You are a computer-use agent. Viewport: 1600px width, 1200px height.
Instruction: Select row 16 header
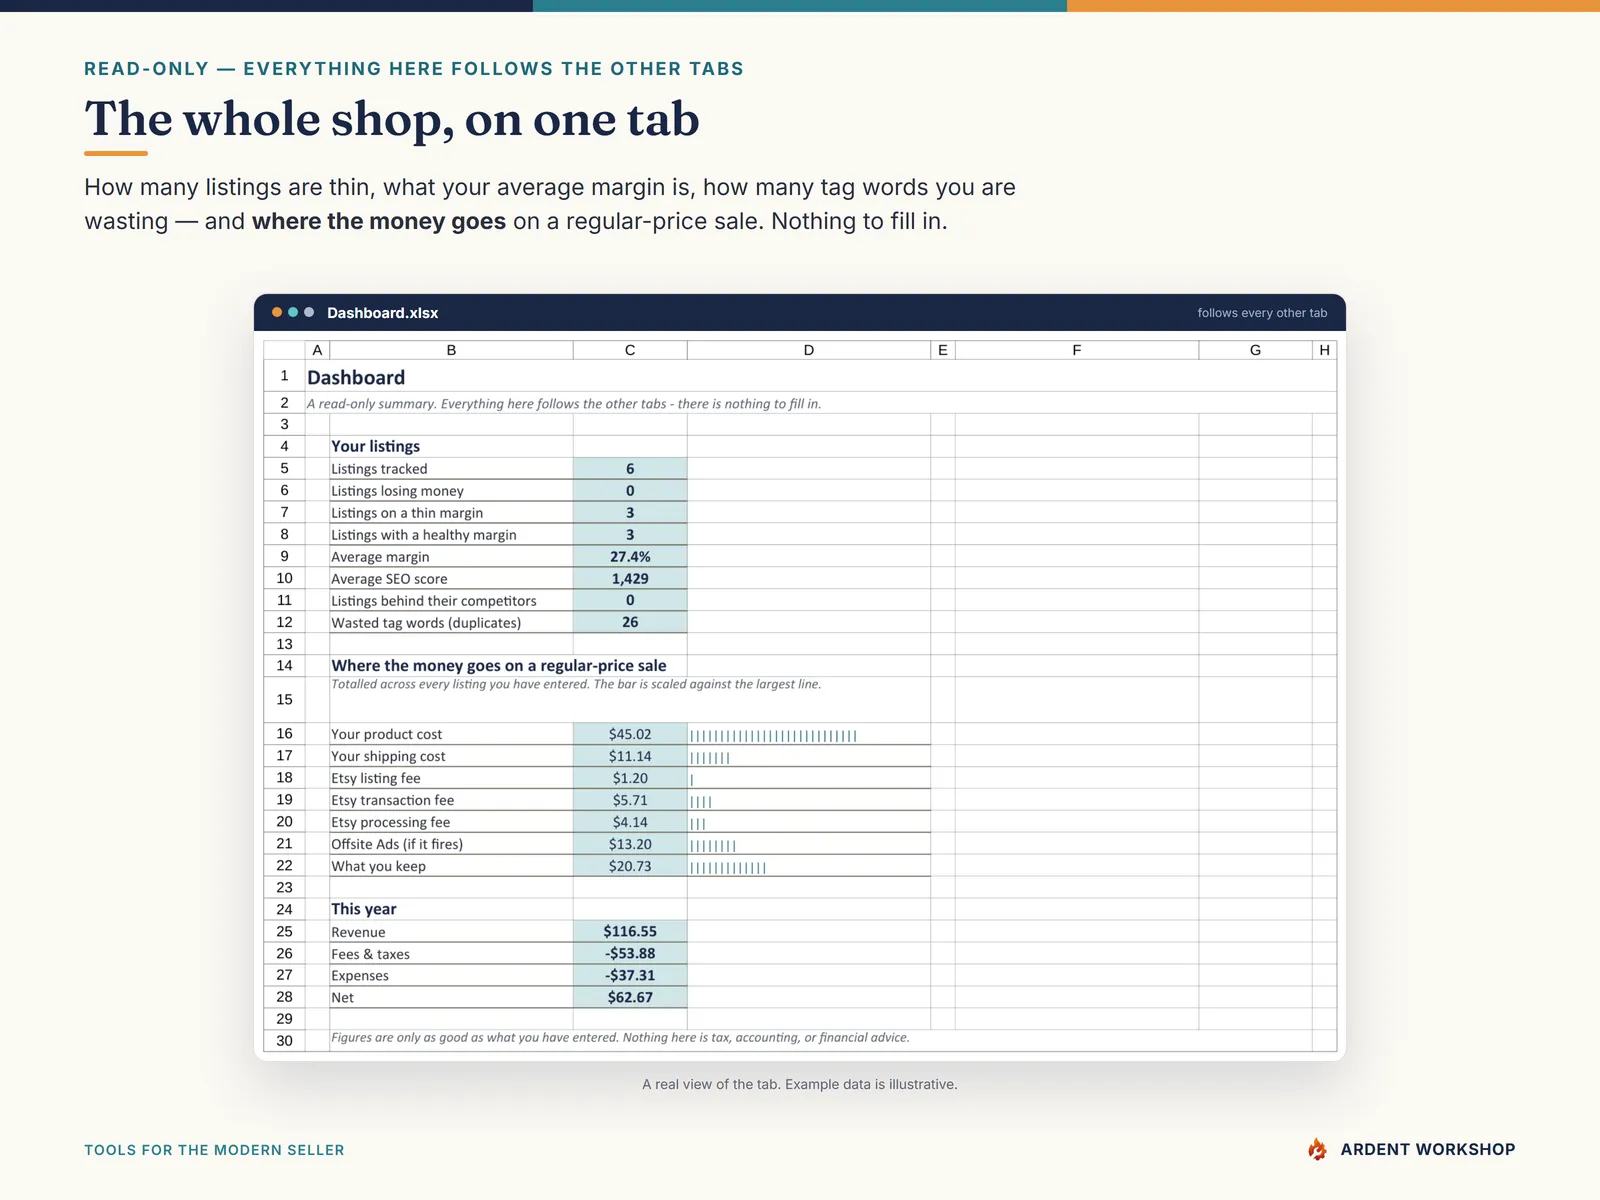click(x=284, y=733)
